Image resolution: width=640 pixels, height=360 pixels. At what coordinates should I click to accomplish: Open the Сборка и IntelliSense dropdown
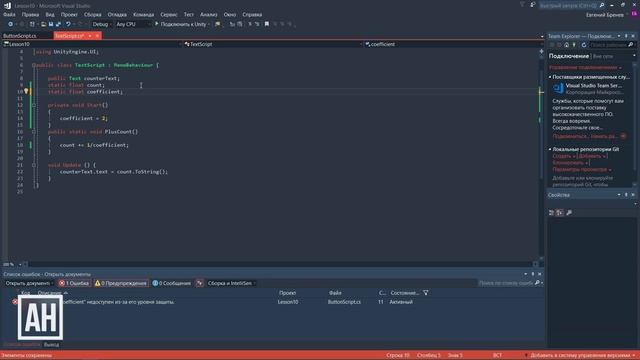(231, 283)
